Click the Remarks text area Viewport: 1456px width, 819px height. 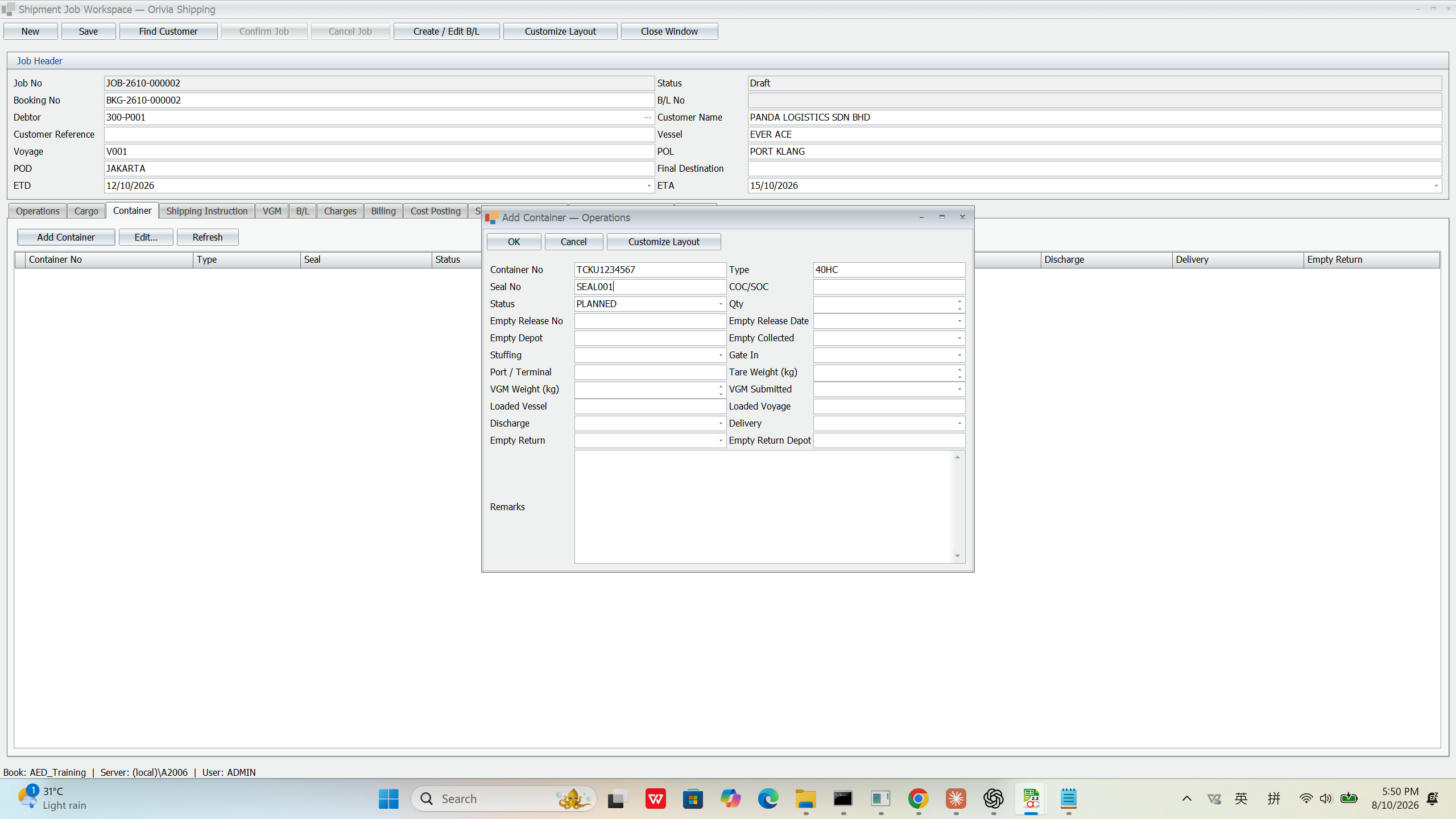[769, 507]
